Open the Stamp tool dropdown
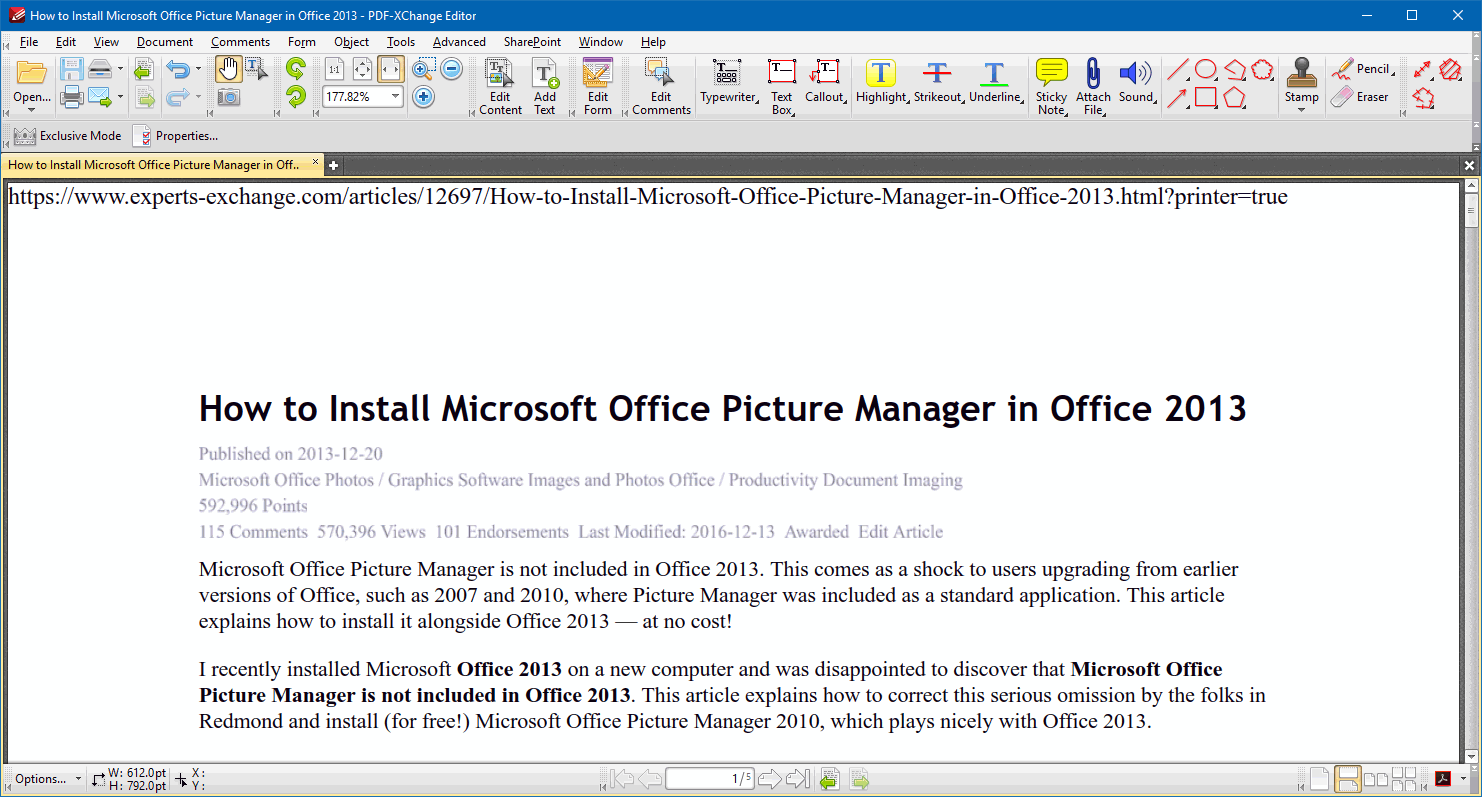 [1302, 109]
